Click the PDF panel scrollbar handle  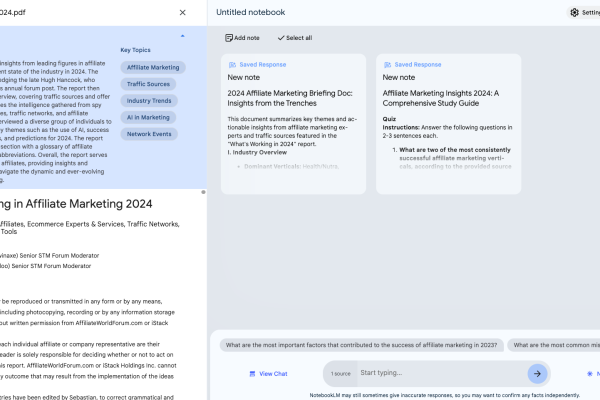pos(204,192)
